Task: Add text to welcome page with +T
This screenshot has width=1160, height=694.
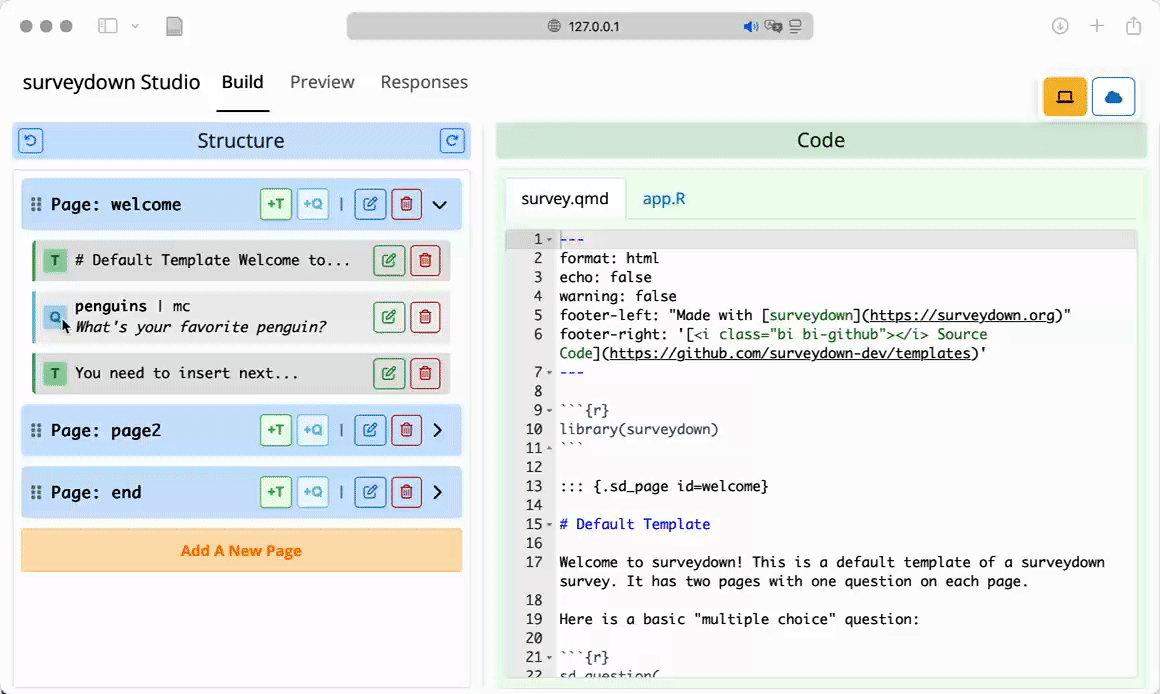Action: [276, 204]
